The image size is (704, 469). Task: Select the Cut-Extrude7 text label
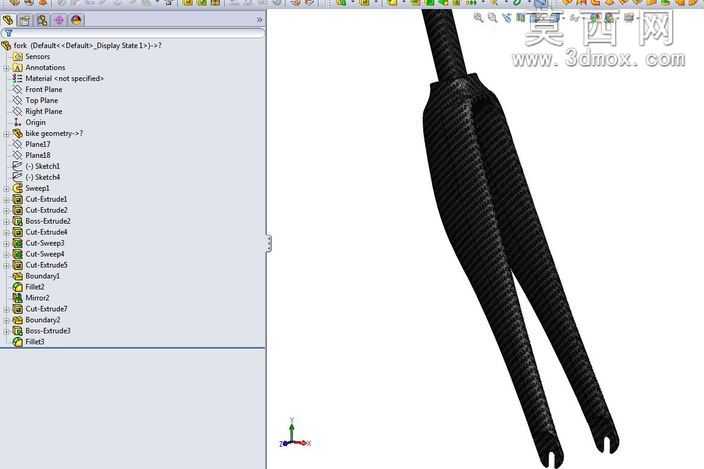click(x=46, y=309)
